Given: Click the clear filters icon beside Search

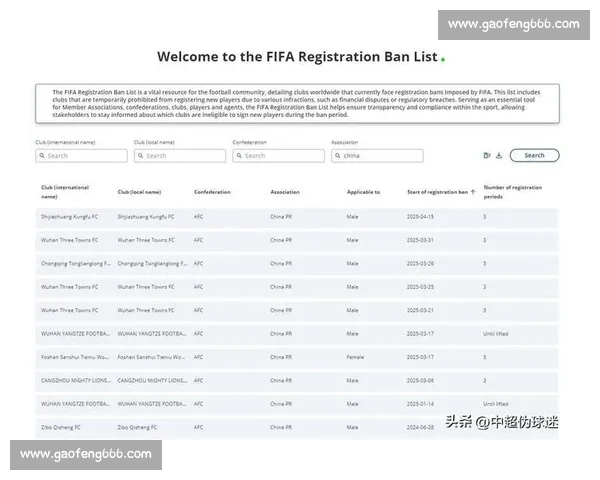Looking at the screenshot, I should tap(487, 155).
